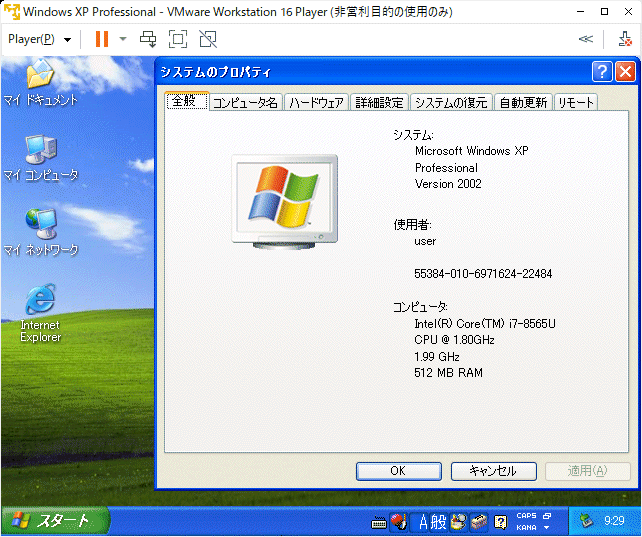
Task: Minimize the VMware Player window
Action: point(581,11)
